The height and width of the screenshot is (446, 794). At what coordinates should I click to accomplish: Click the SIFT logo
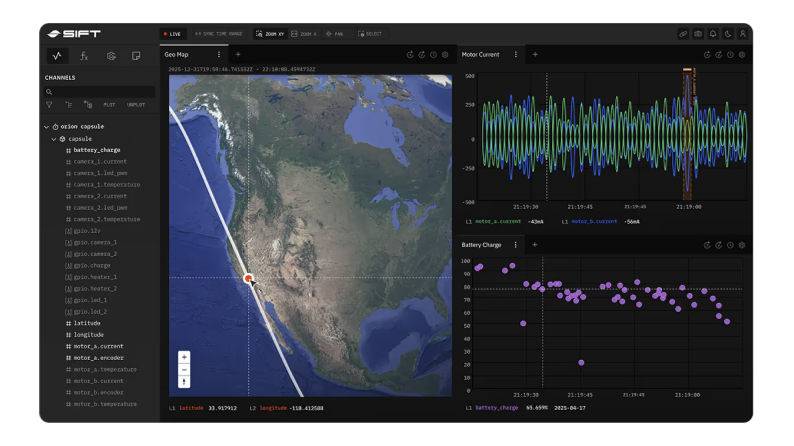pos(74,34)
